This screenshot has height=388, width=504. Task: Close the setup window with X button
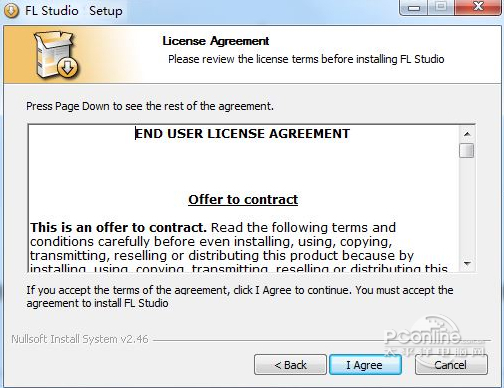click(478, 7)
